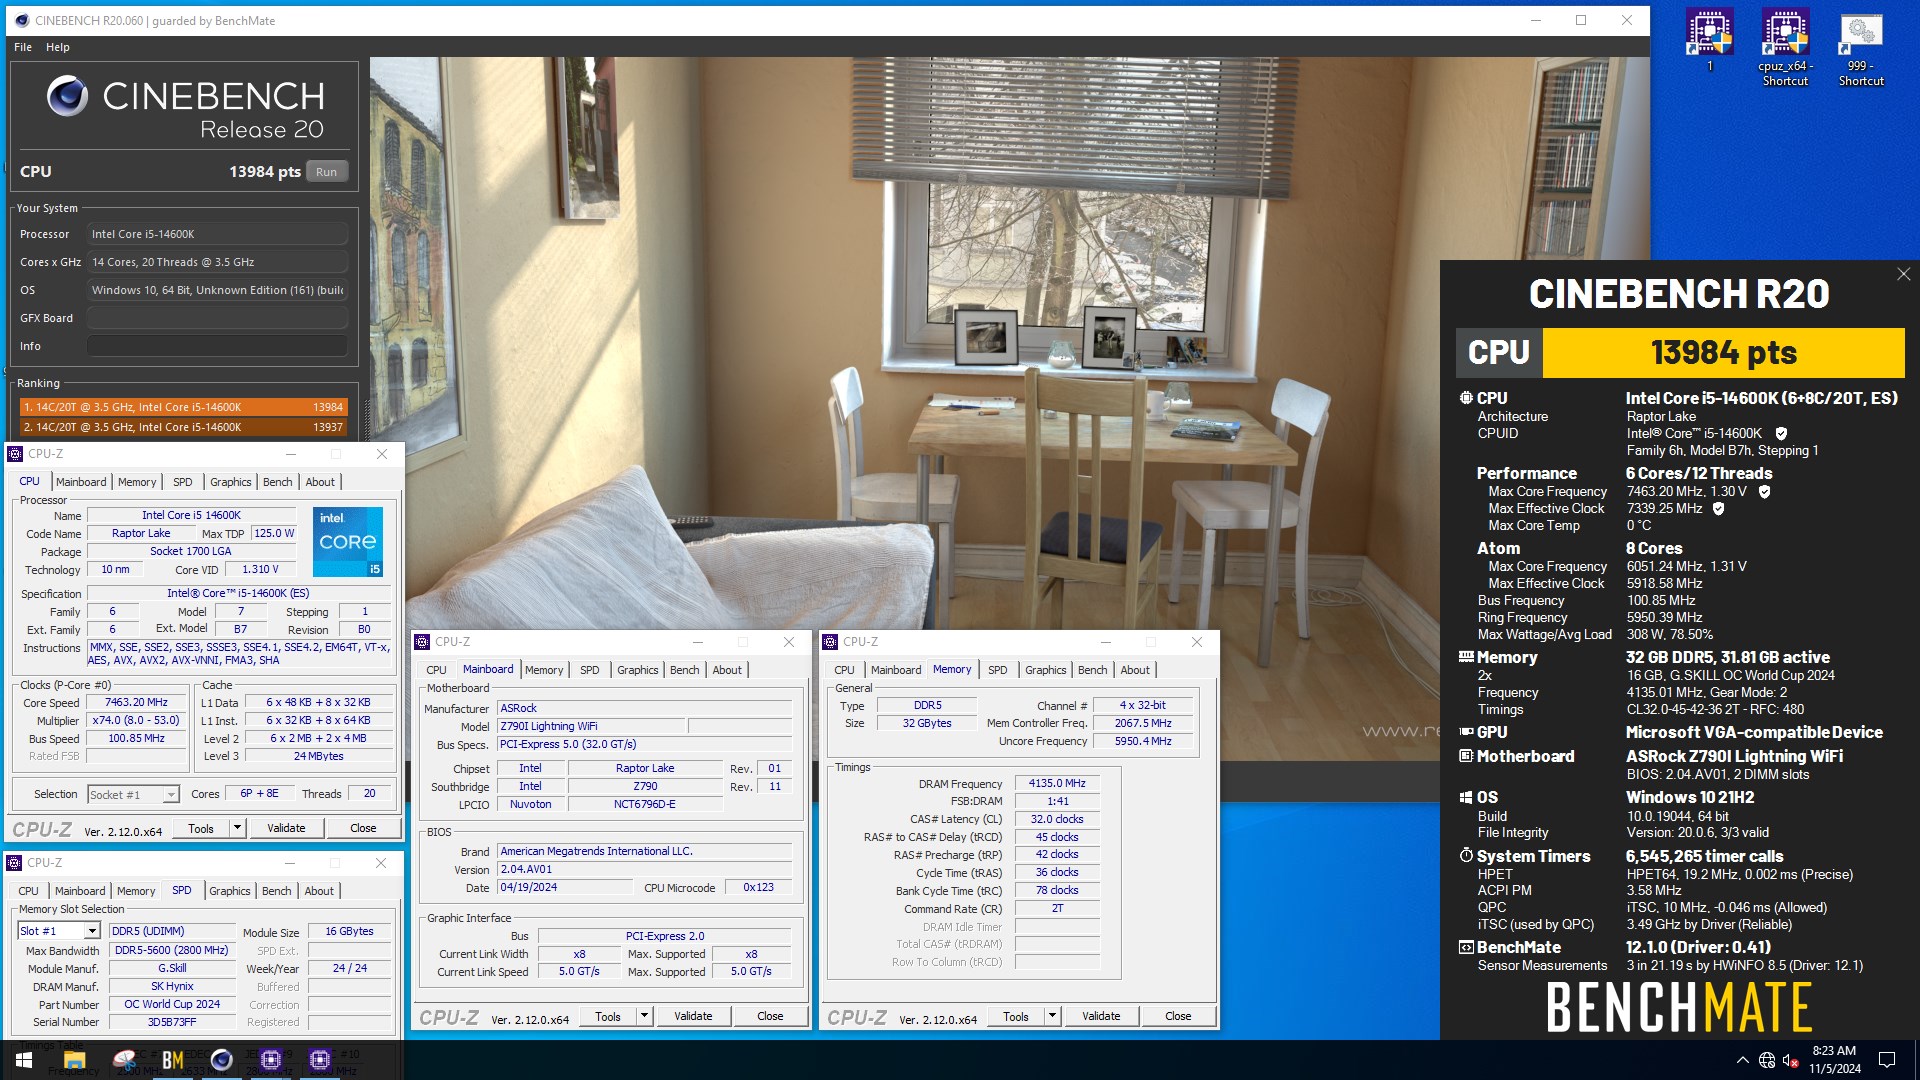Click the Intel Core i5 badge in CPU-Z
This screenshot has width=1920, height=1080.
(348, 542)
